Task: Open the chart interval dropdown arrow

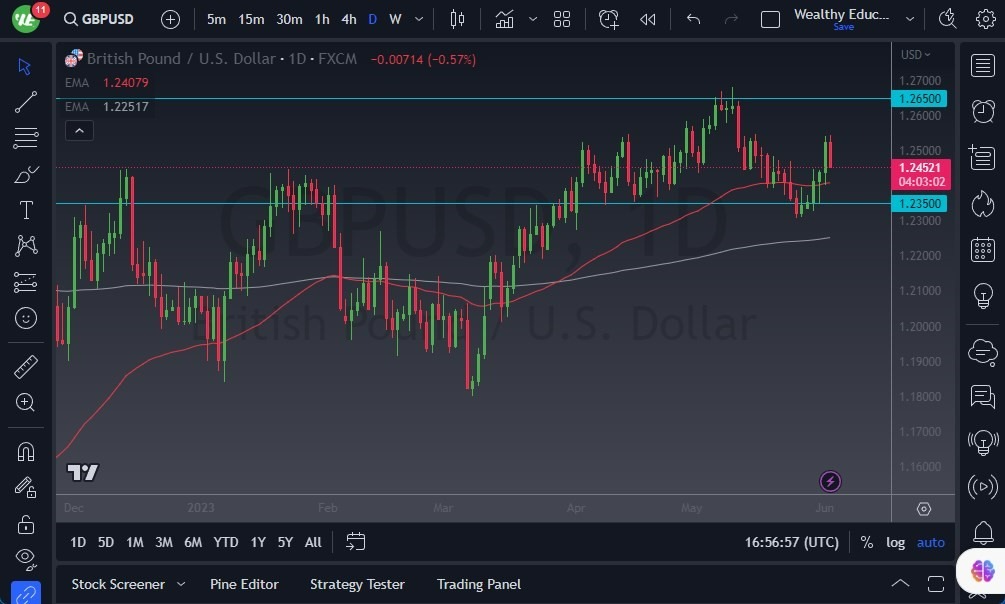Action: coord(418,19)
